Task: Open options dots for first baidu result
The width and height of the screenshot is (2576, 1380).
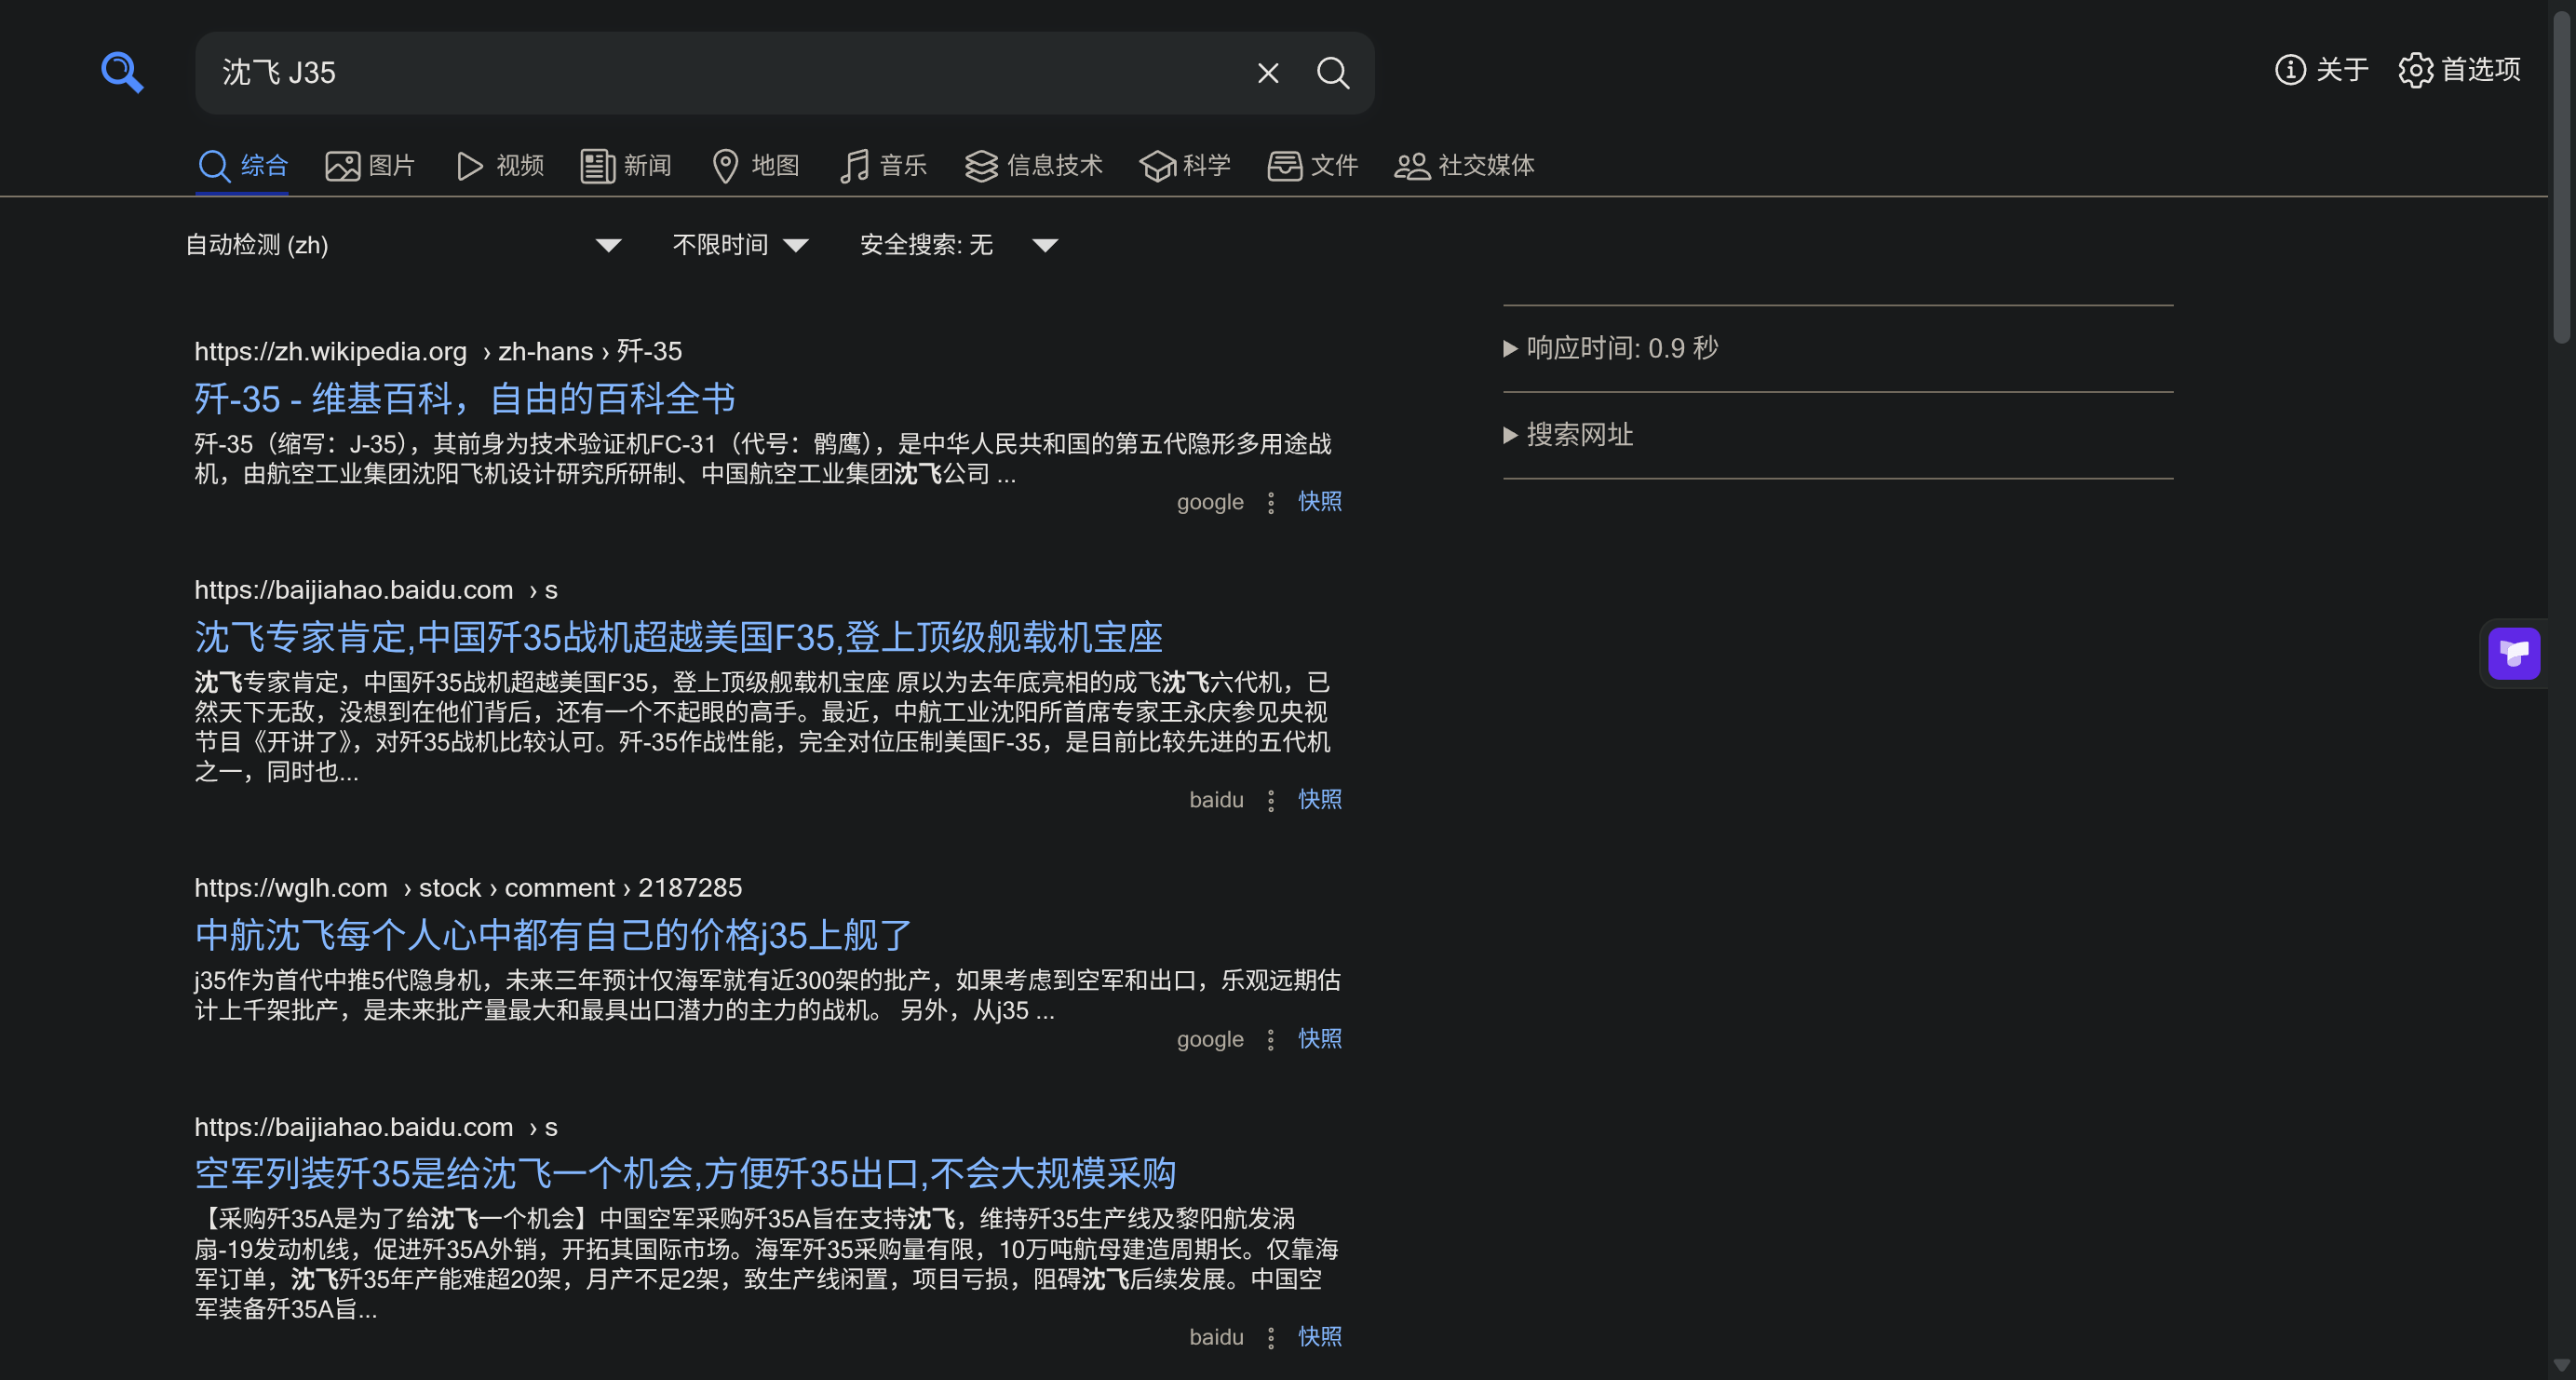Action: [x=1270, y=801]
